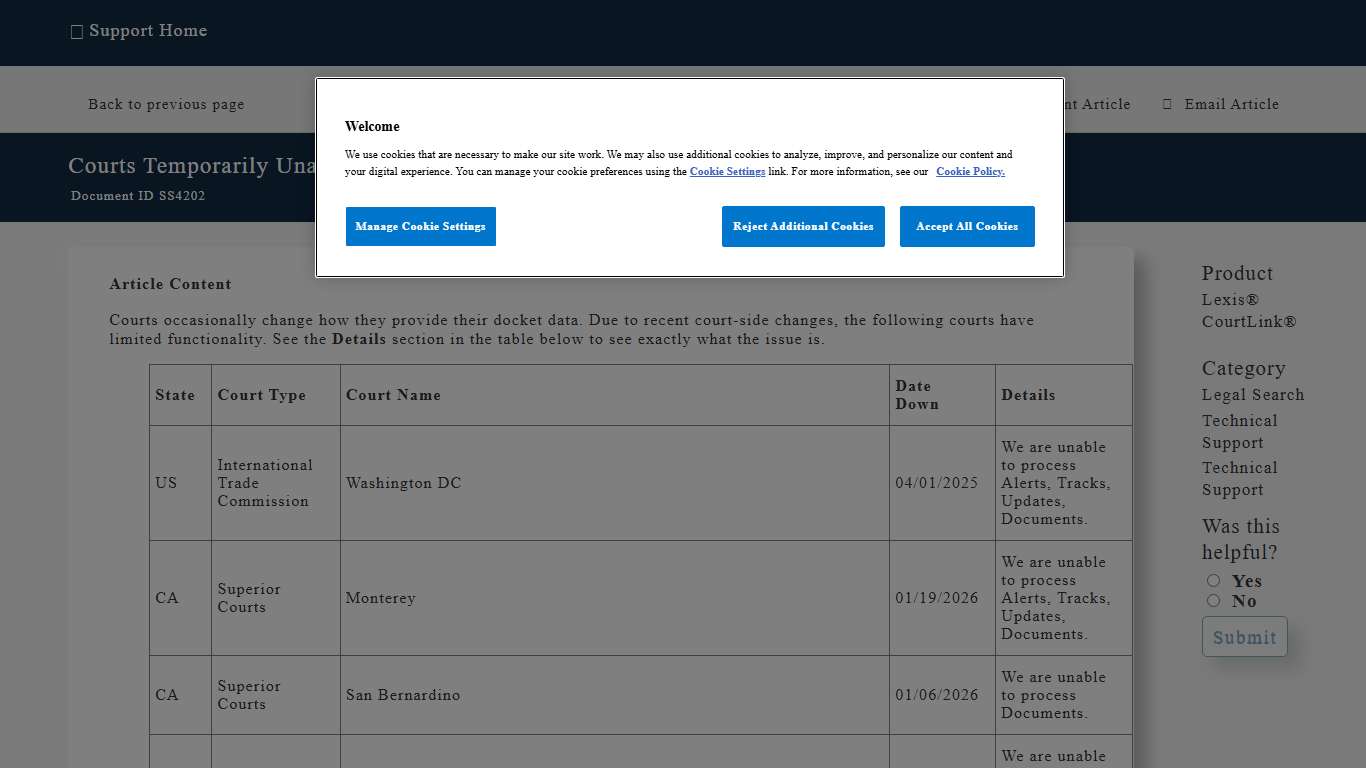Click Manage Cookie Settings in the Welcome dialog
Image resolution: width=1366 pixels, height=768 pixels.
click(x=420, y=226)
